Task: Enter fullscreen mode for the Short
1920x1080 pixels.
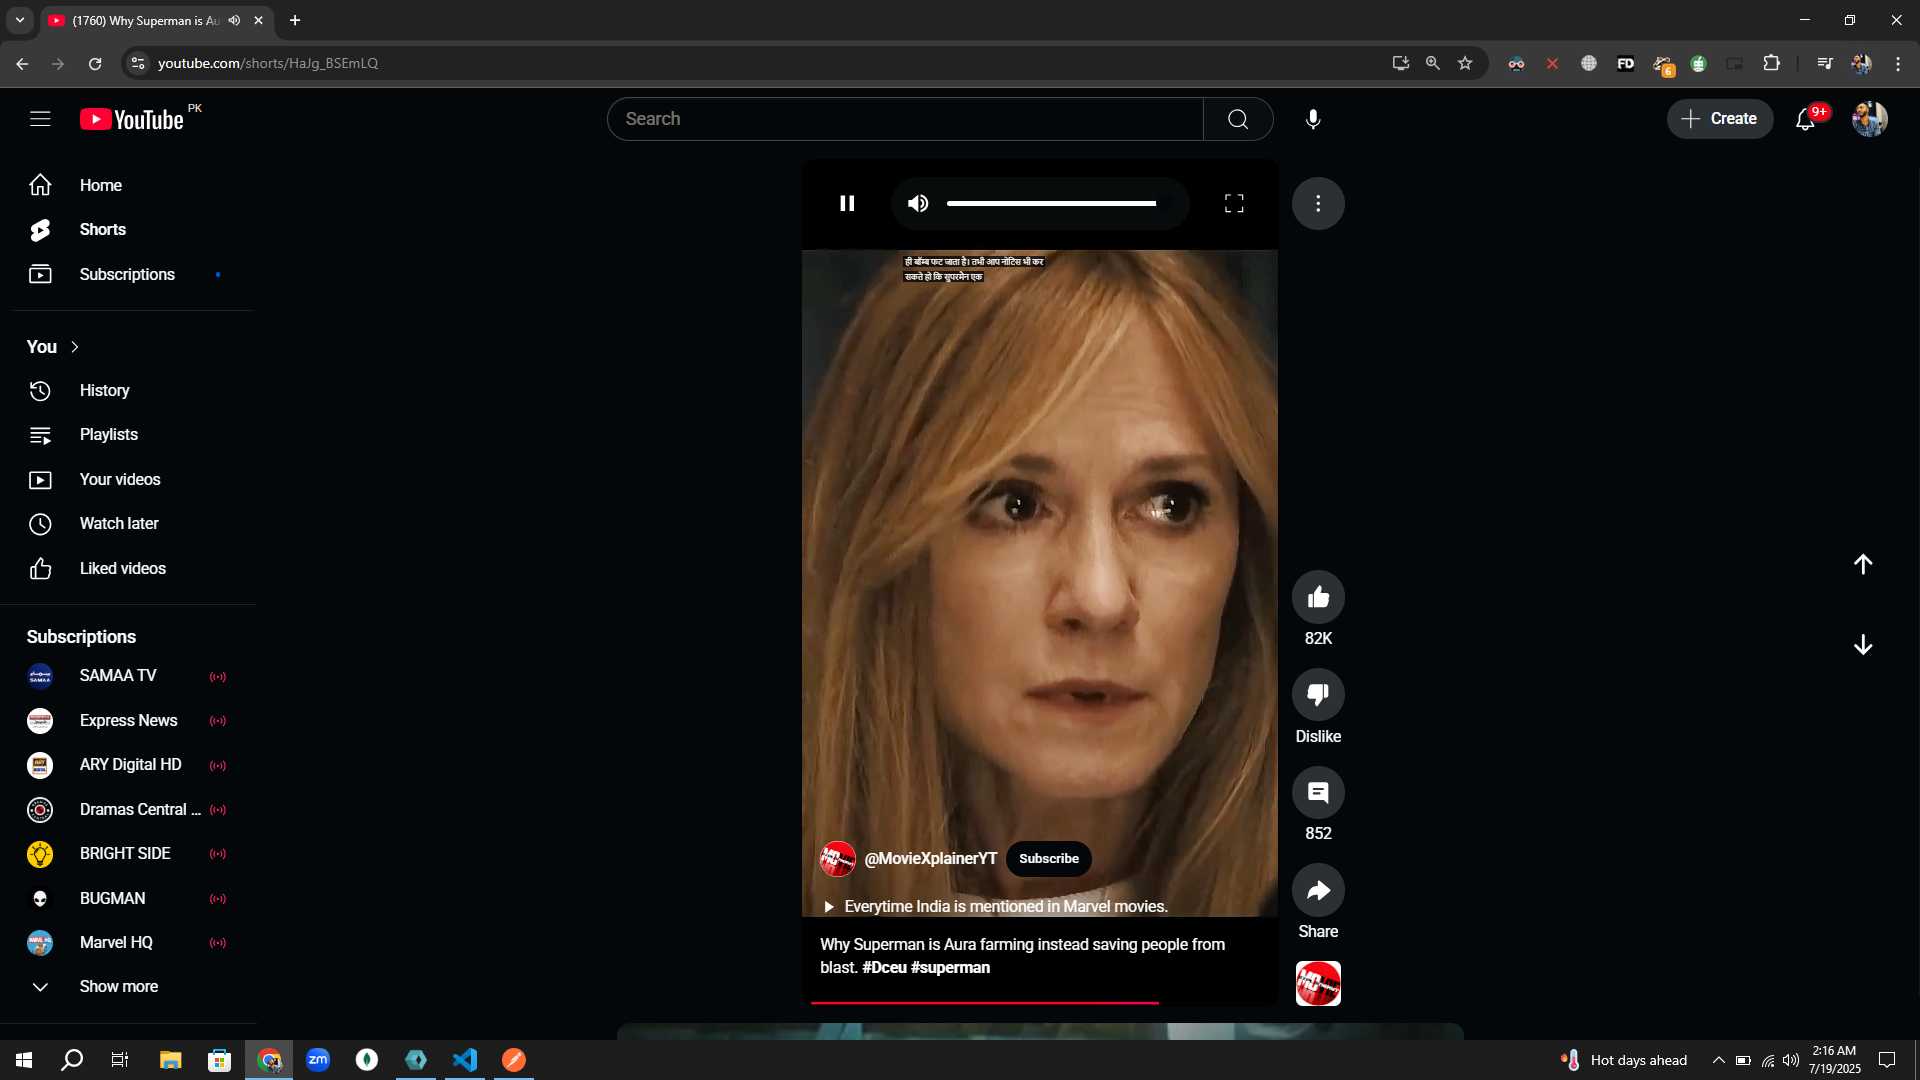Action: 1234,203
